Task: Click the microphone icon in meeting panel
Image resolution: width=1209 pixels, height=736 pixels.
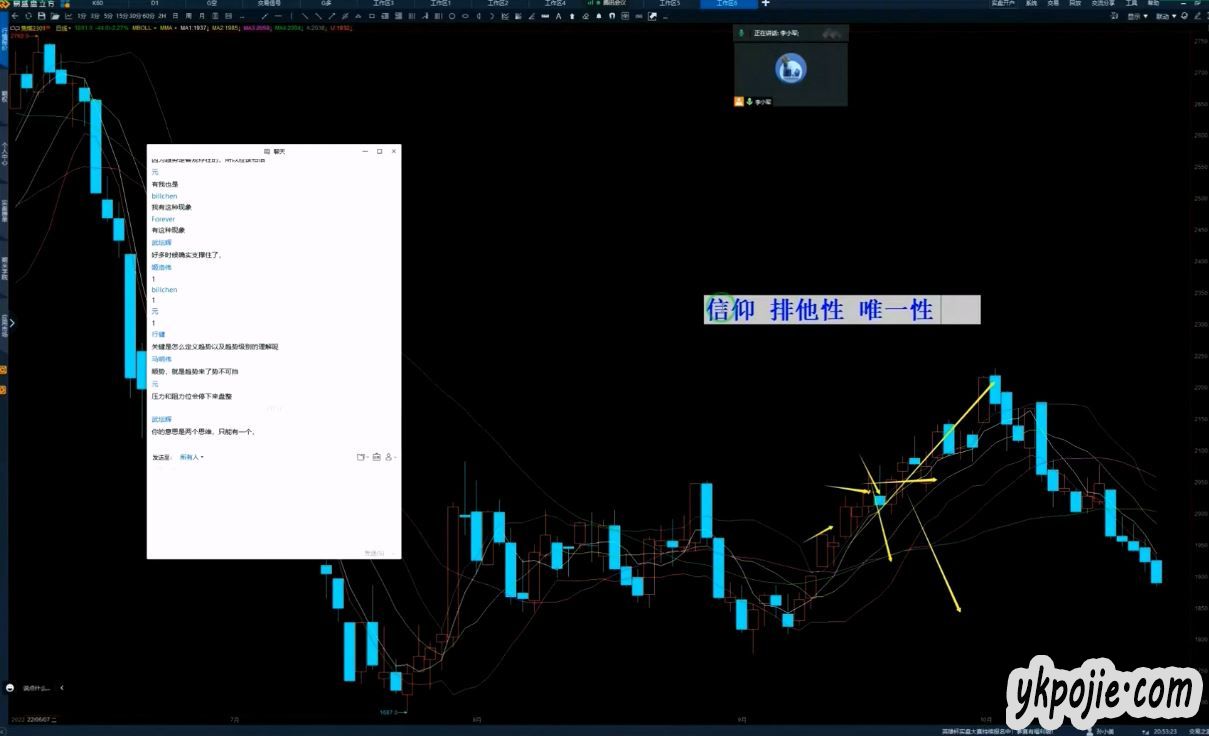Action: pyautogui.click(x=740, y=33)
